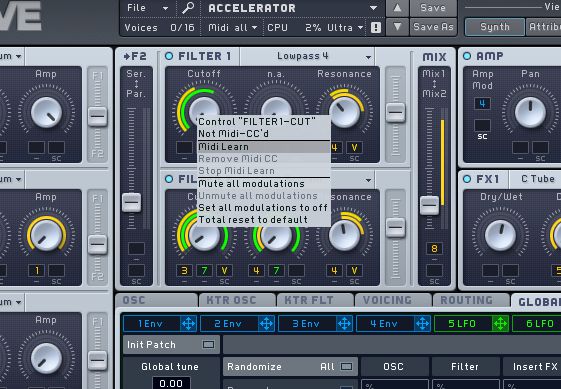Click the green move icon on 5 LFO
Image resolution: width=561 pixels, height=389 pixels.
coord(500,324)
